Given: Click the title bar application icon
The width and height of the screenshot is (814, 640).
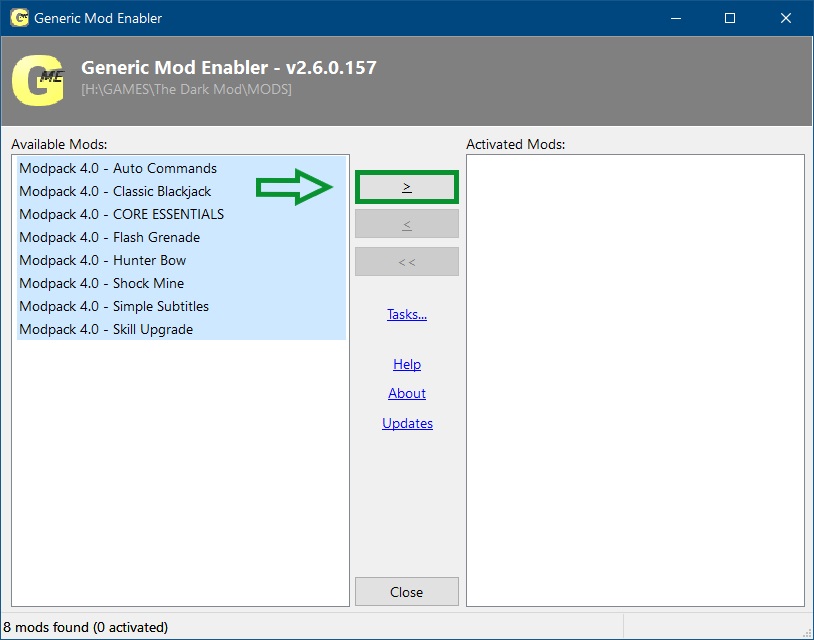Looking at the screenshot, I should (20, 18).
